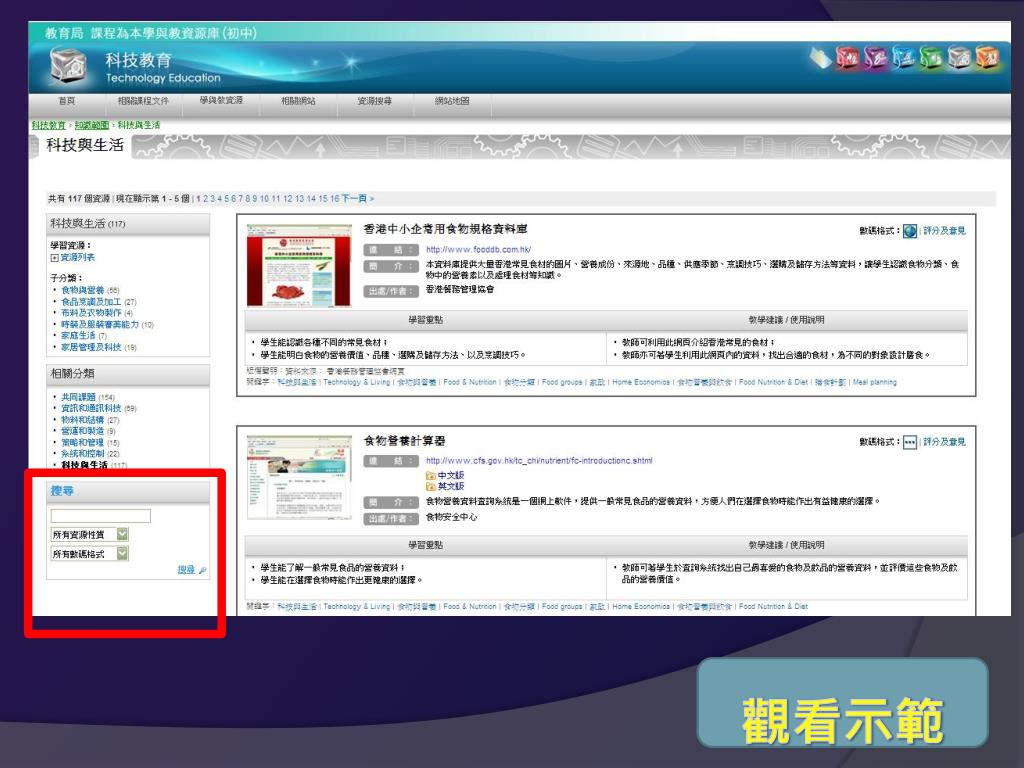Click the 知識範圍 breadcrumb link
Image resolution: width=1024 pixels, height=768 pixels.
(91, 125)
